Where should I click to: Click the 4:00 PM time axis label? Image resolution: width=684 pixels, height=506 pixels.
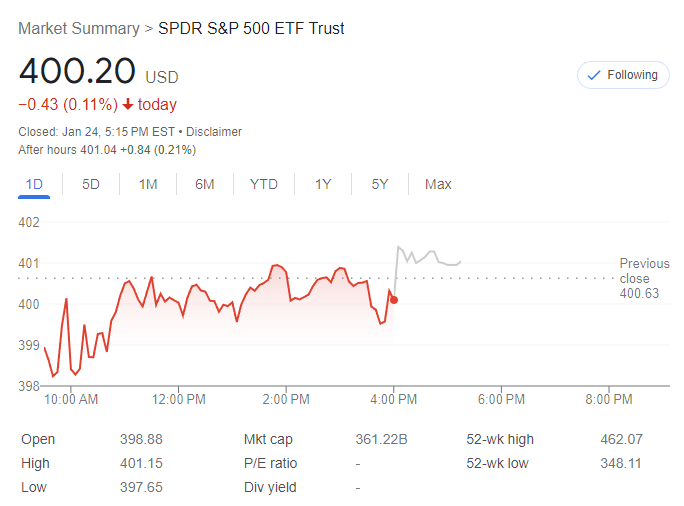click(x=394, y=399)
